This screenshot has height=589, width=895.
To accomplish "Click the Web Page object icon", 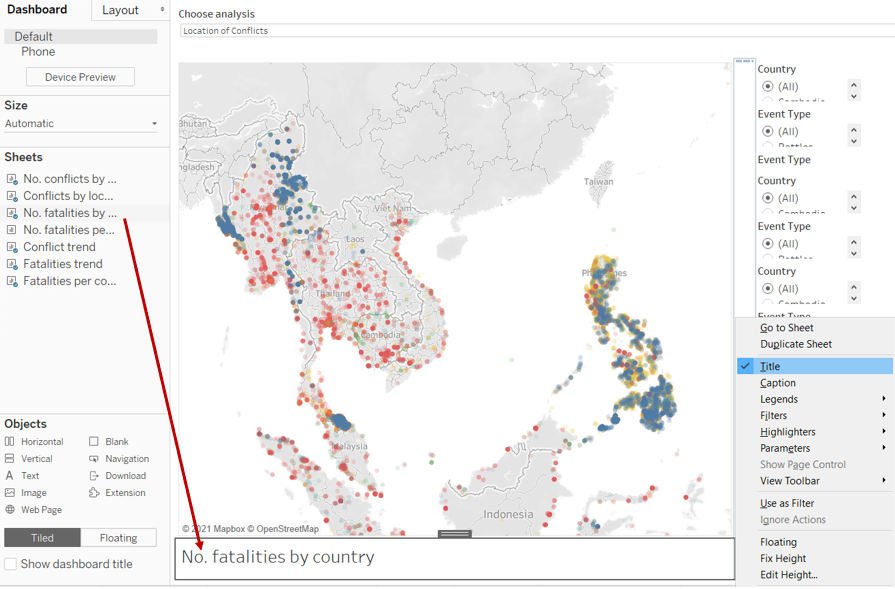I will pos(10,510).
